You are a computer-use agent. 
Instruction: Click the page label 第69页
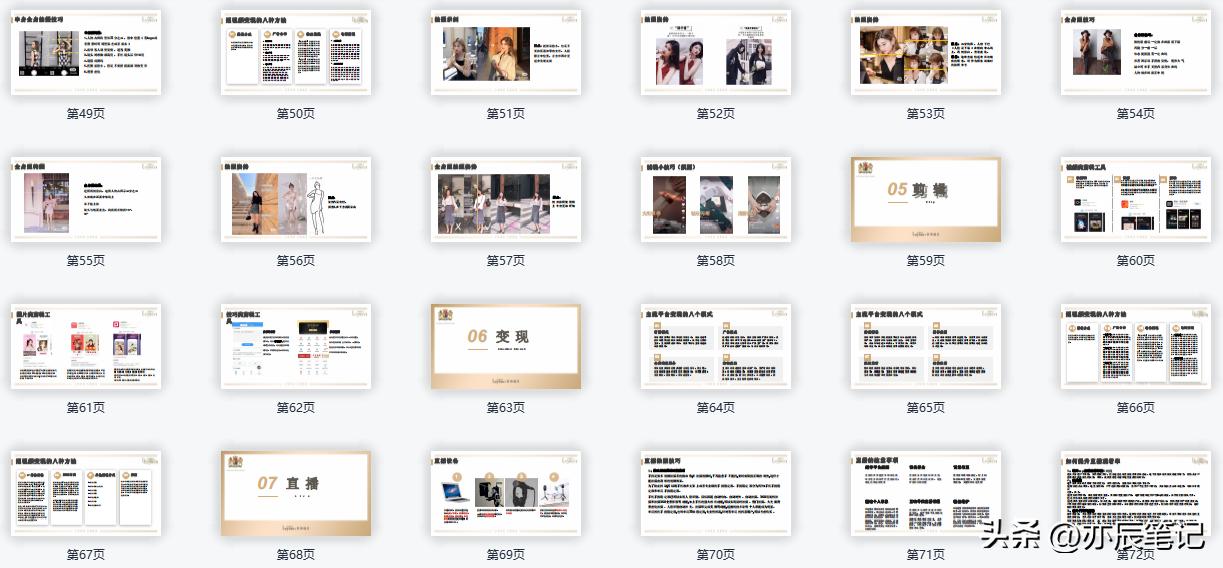point(506,555)
